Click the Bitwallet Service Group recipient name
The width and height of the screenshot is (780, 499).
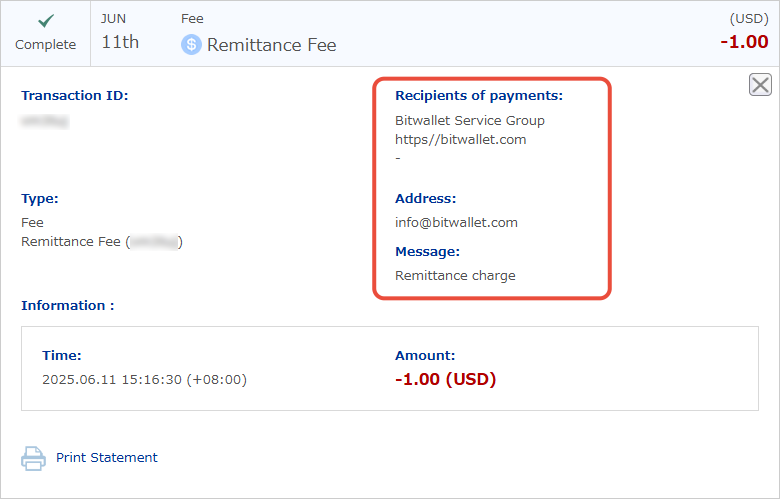pos(470,120)
